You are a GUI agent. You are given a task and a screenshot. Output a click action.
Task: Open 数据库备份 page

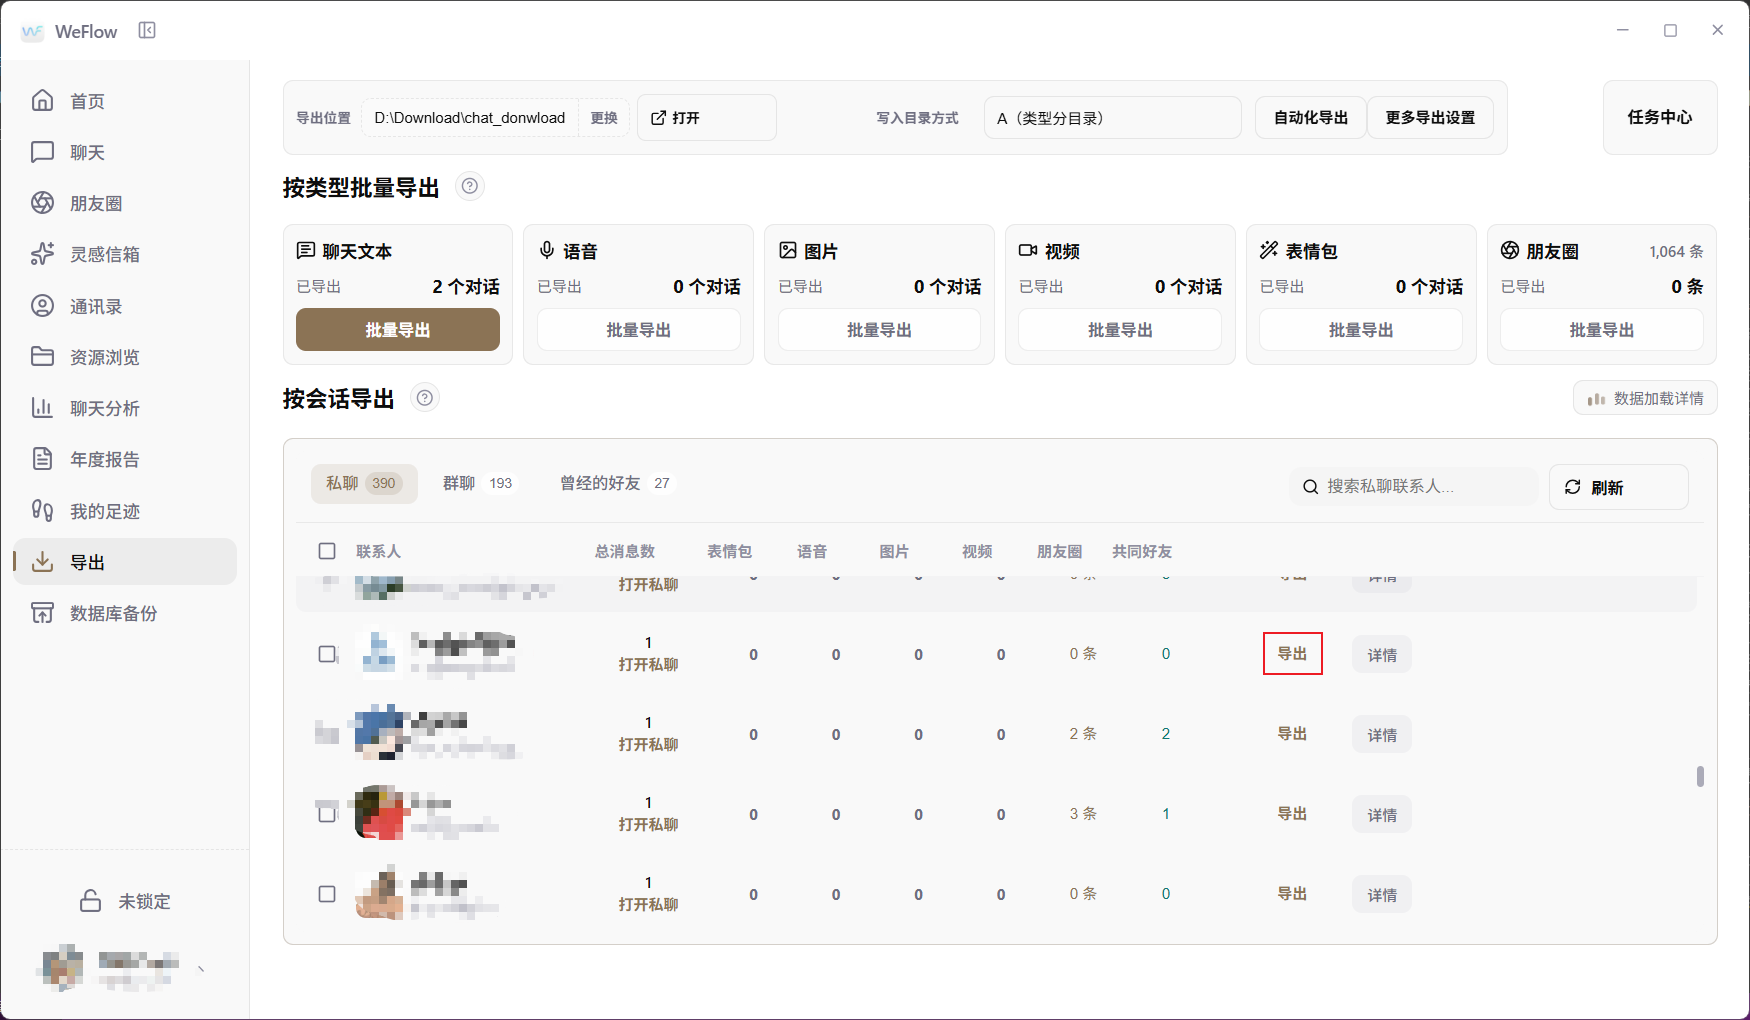125,613
